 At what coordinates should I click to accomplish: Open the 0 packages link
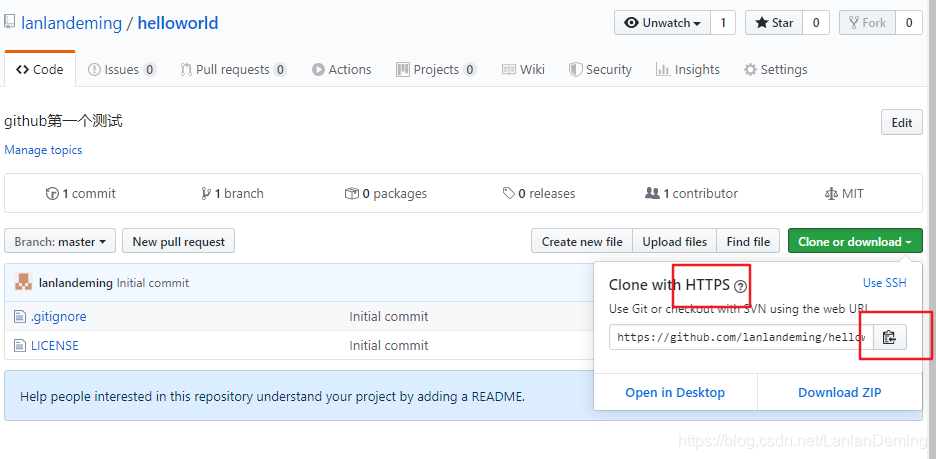coord(386,193)
